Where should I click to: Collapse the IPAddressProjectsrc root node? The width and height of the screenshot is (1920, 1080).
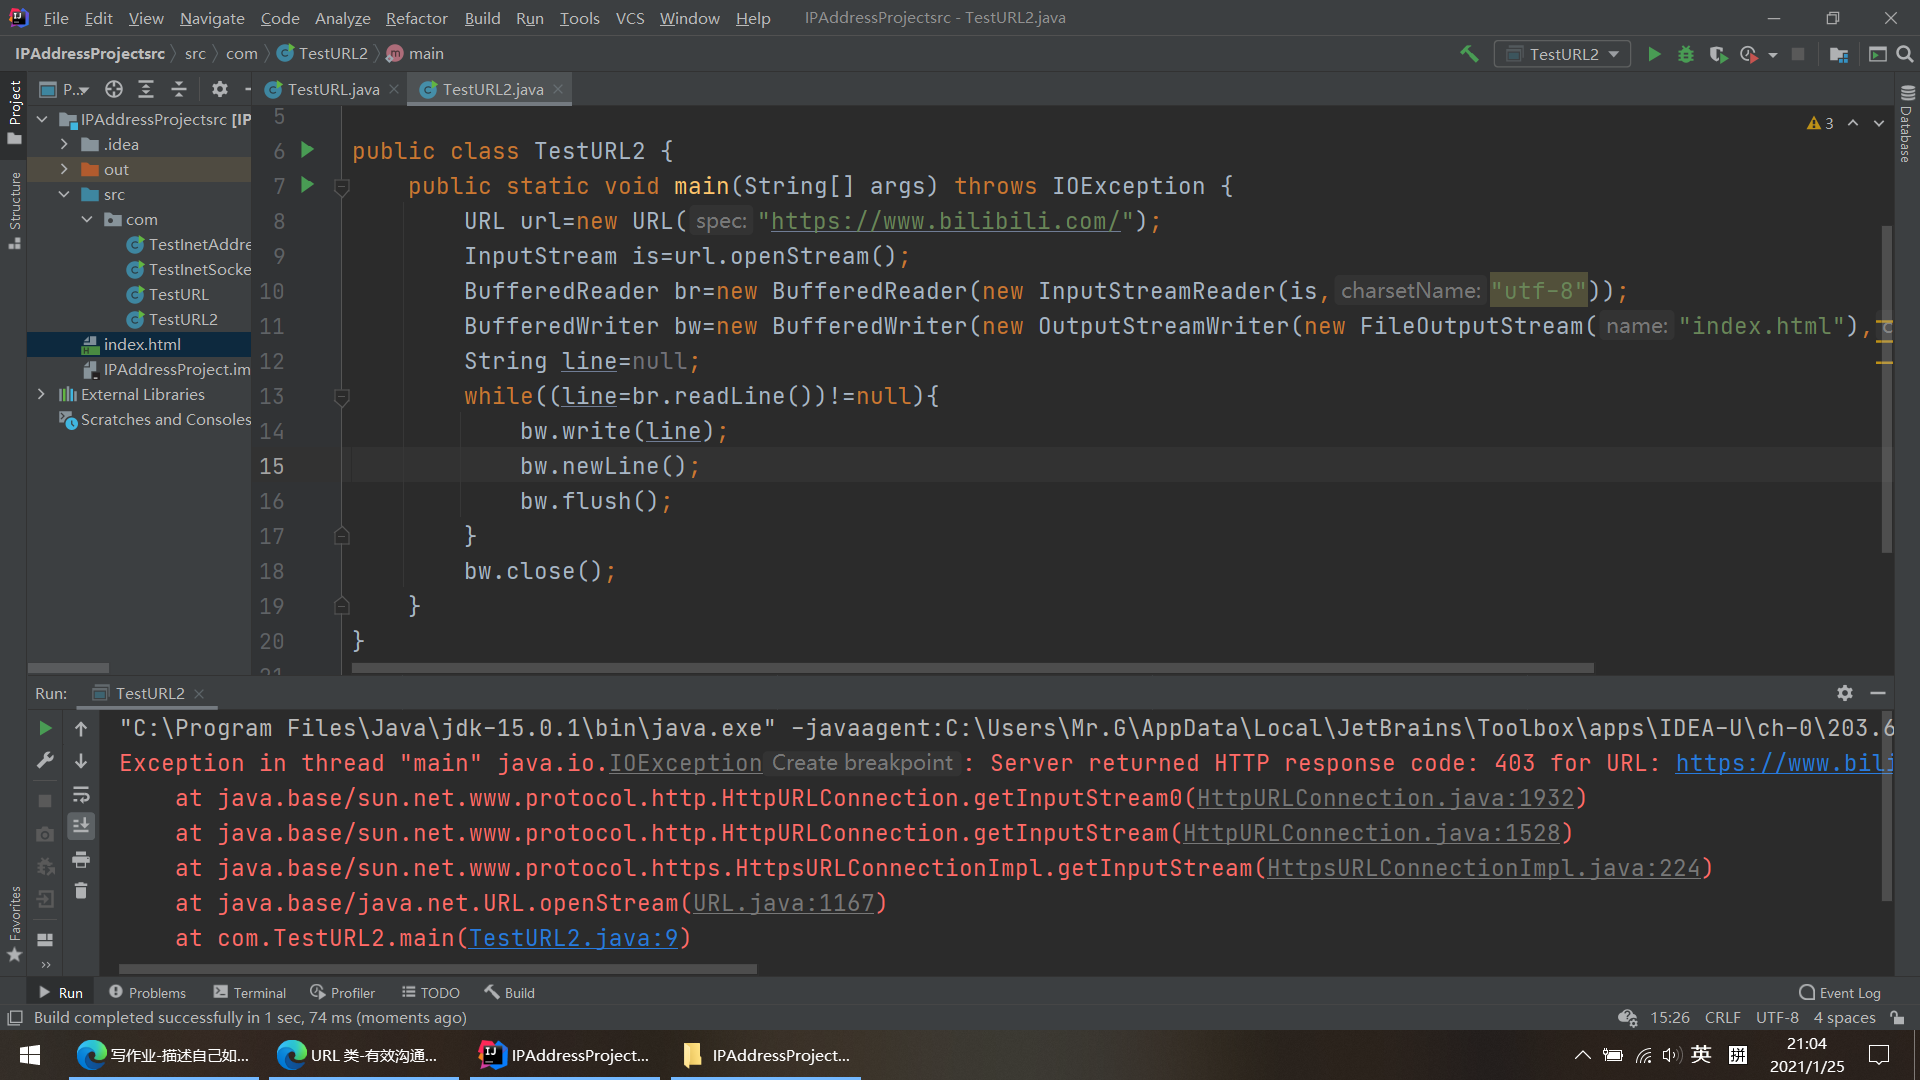tap(42, 119)
